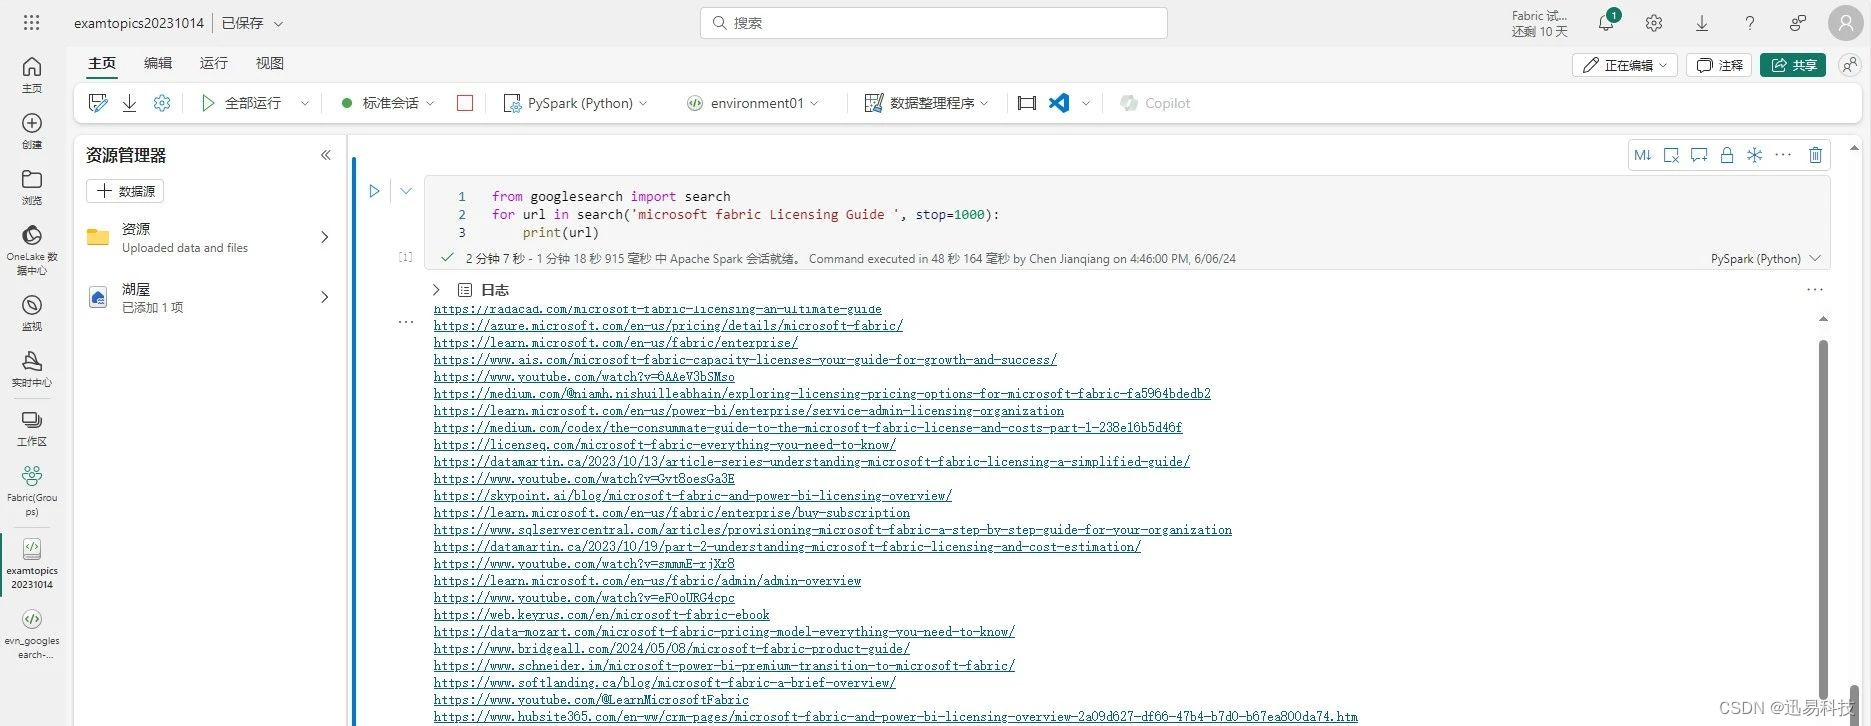Click the download icon in header
The width and height of the screenshot is (1871, 726).
tap(1702, 23)
